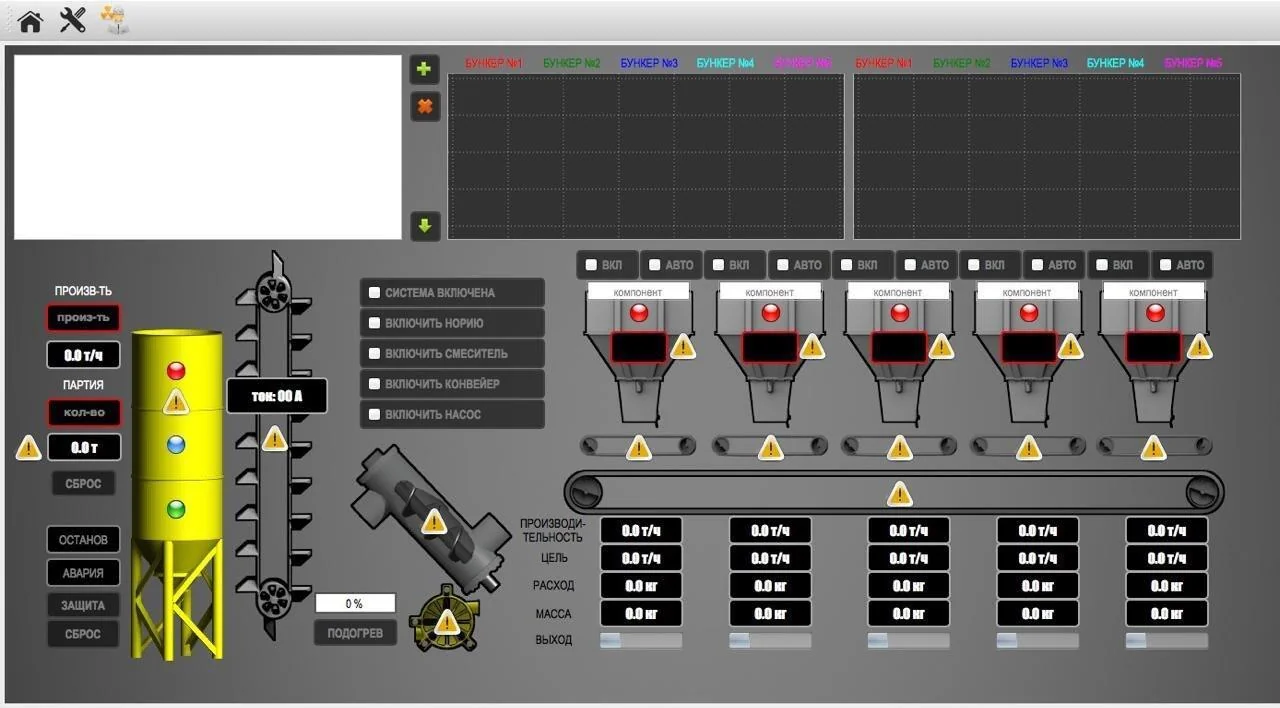Click the green down-arrow icon
The width and height of the screenshot is (1280, 708).
coord(424,226)
